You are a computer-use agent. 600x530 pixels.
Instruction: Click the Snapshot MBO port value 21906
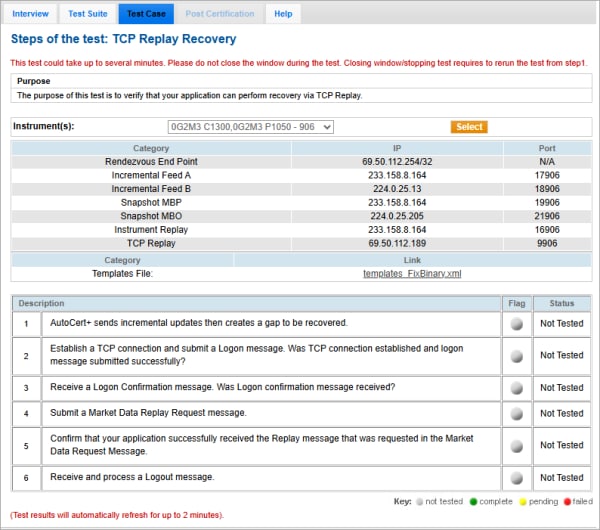click(x=547, y=215)
